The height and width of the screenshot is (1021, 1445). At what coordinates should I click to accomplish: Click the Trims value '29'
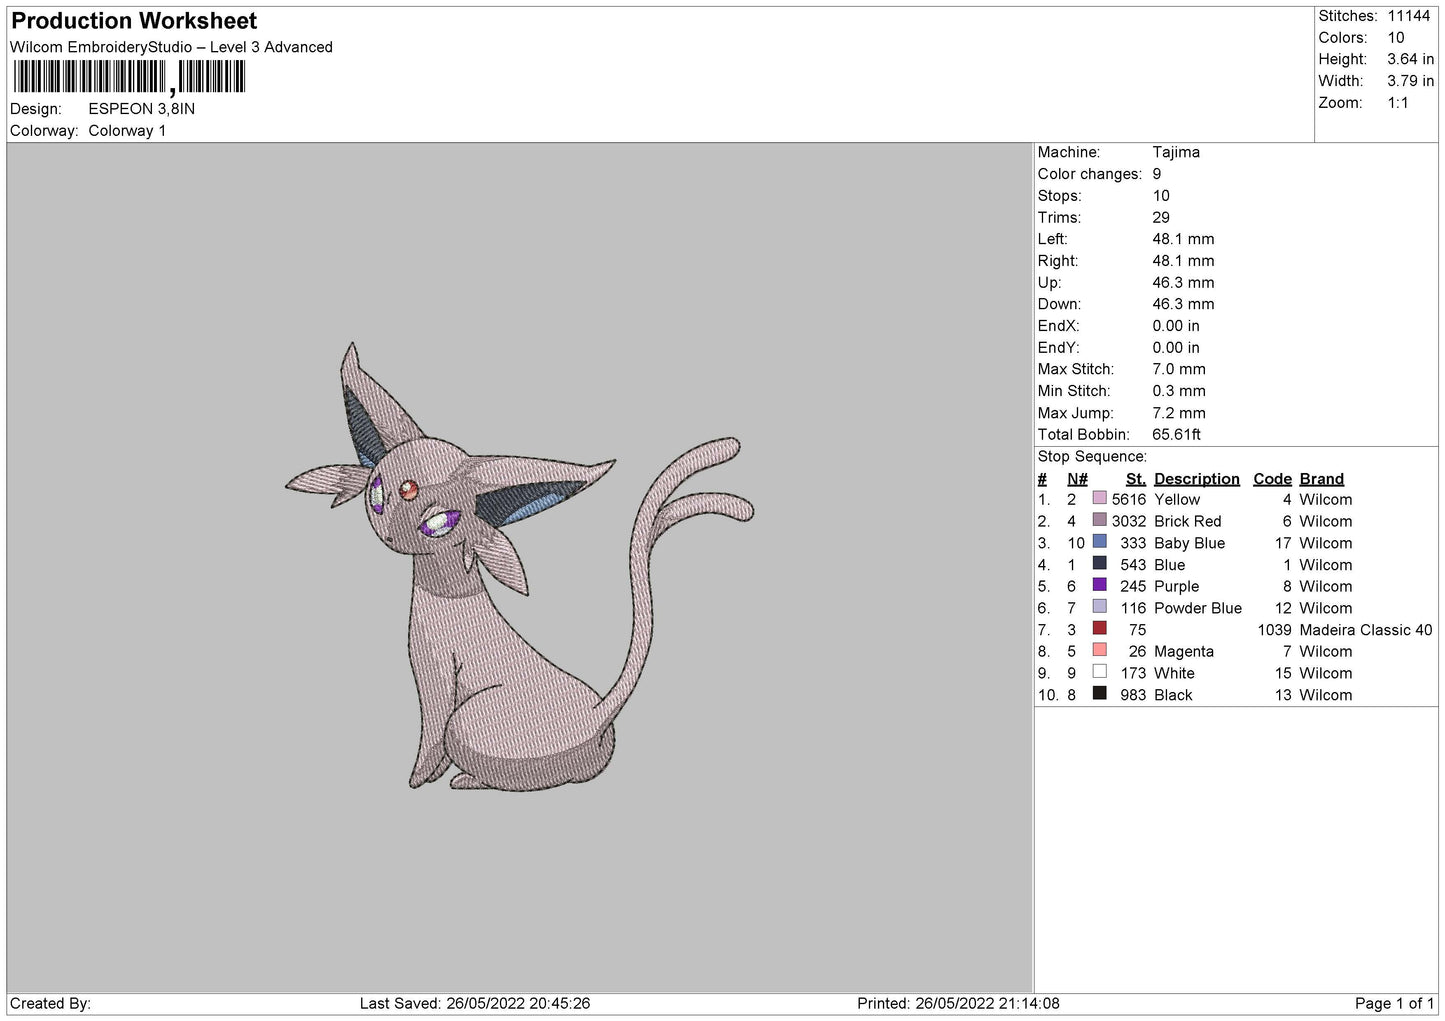(x=1161, y=217)
